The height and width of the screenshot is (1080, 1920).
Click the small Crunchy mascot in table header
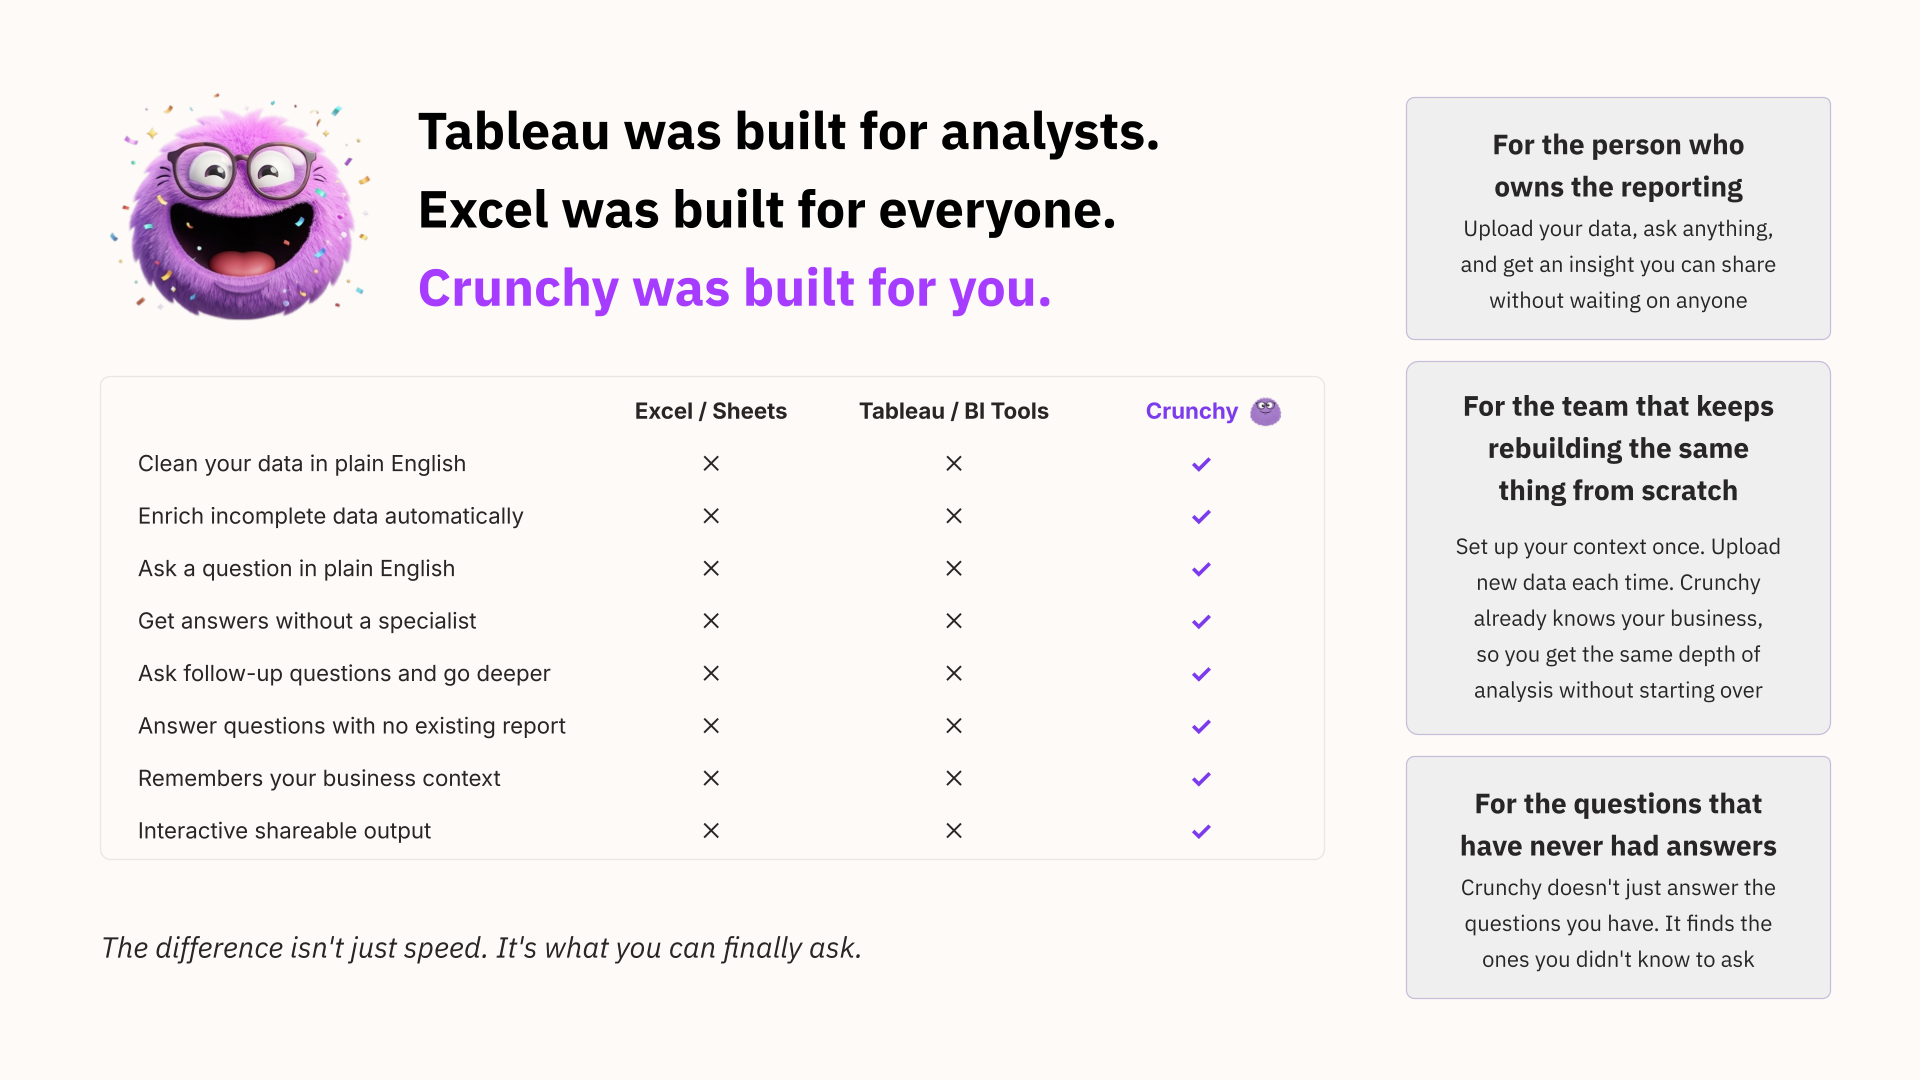(1265, 411)
